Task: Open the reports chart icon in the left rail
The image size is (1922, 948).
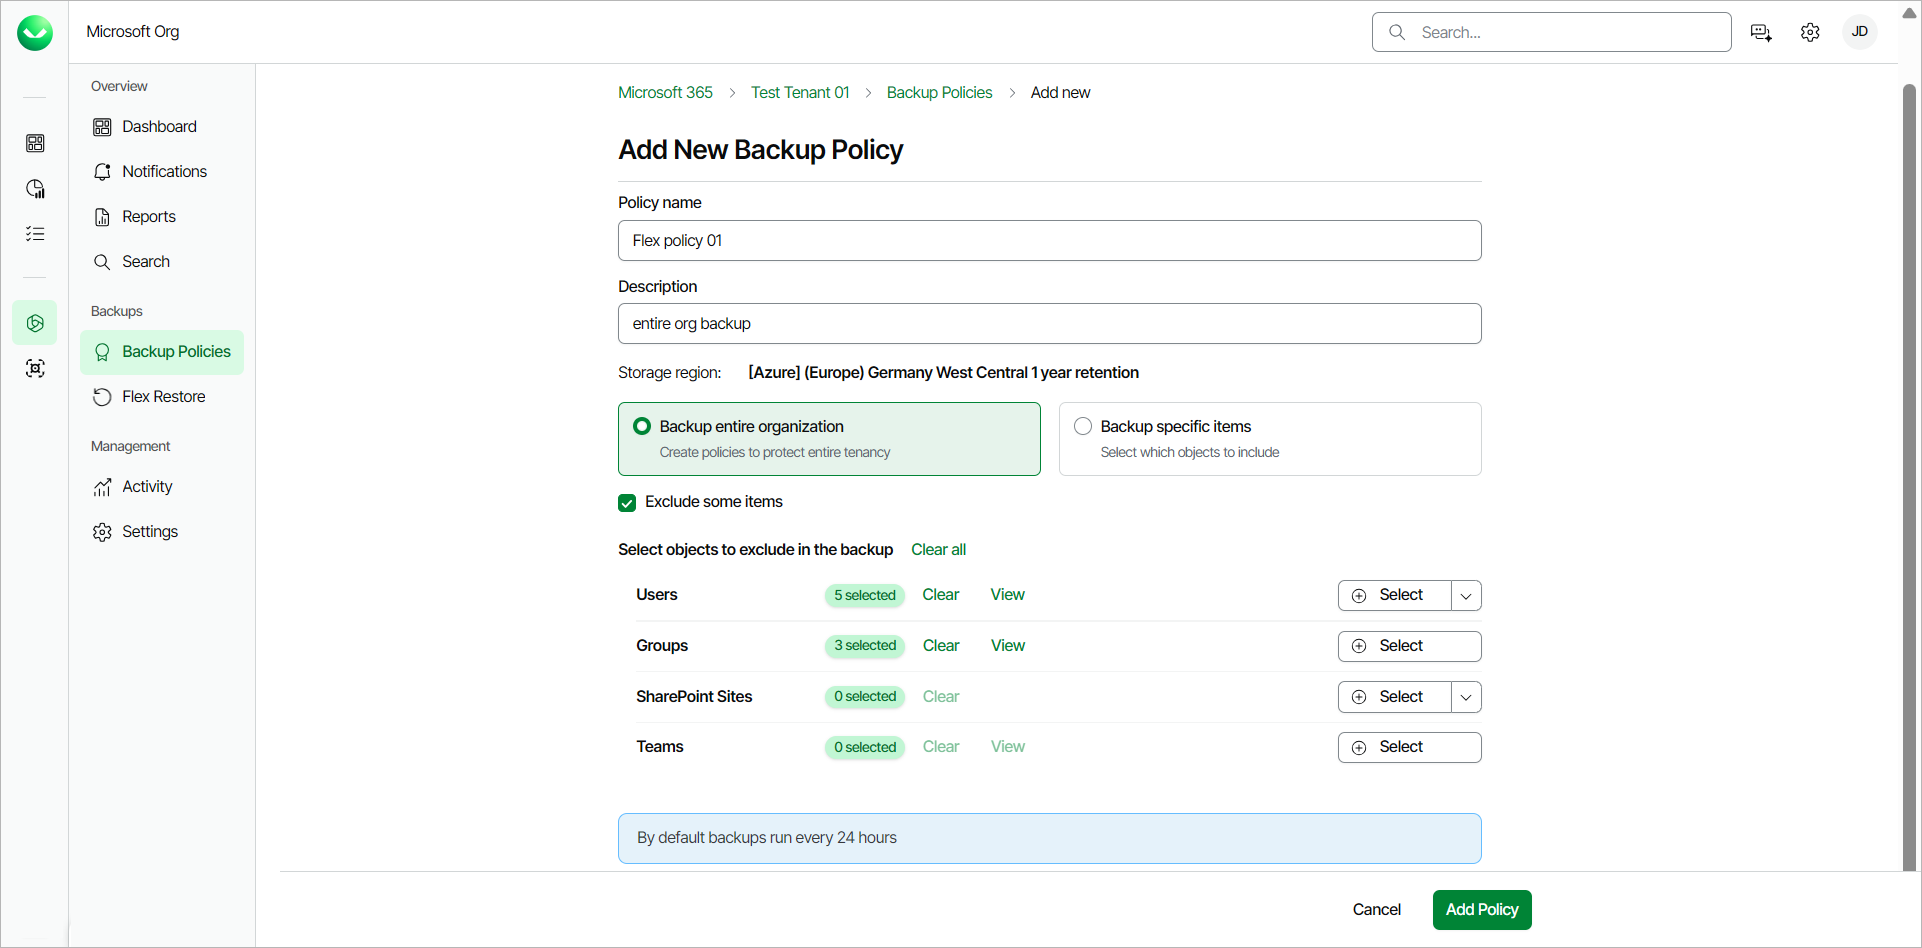Action: 35,189
